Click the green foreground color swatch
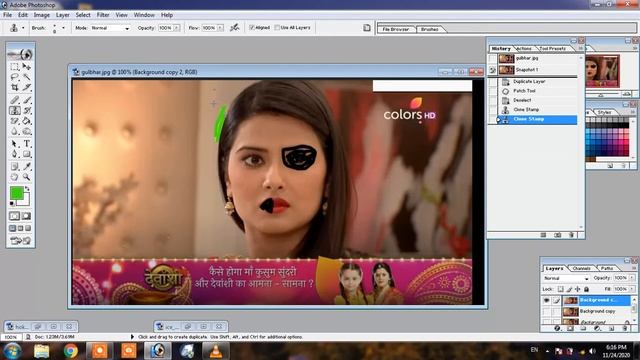Image resolution: width=640 pixels, height=360 pixels. point(17,193)
